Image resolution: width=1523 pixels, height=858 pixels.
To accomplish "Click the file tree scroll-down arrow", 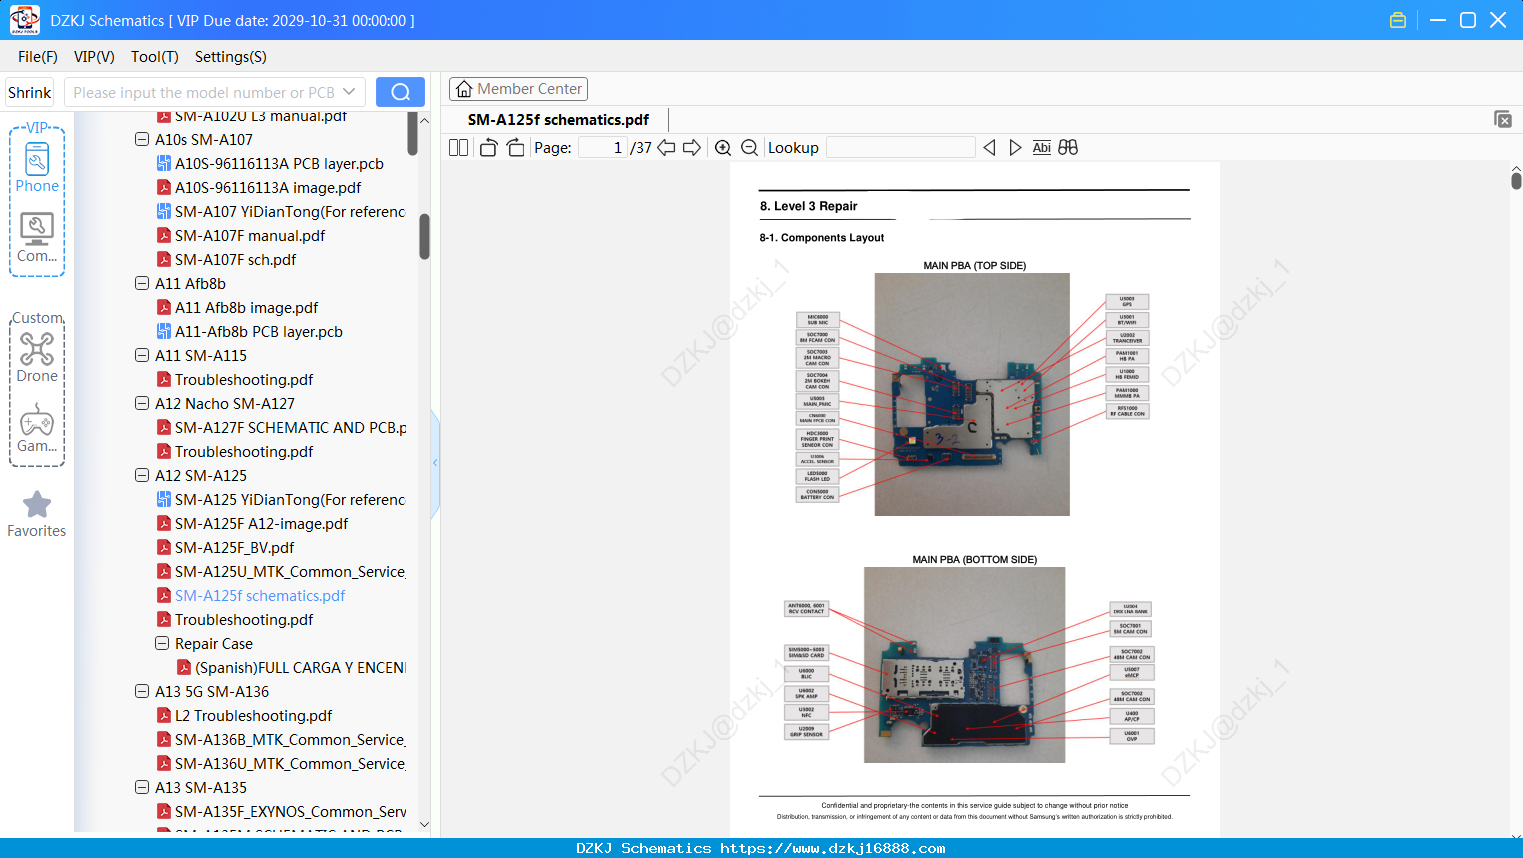I will 424,825.
